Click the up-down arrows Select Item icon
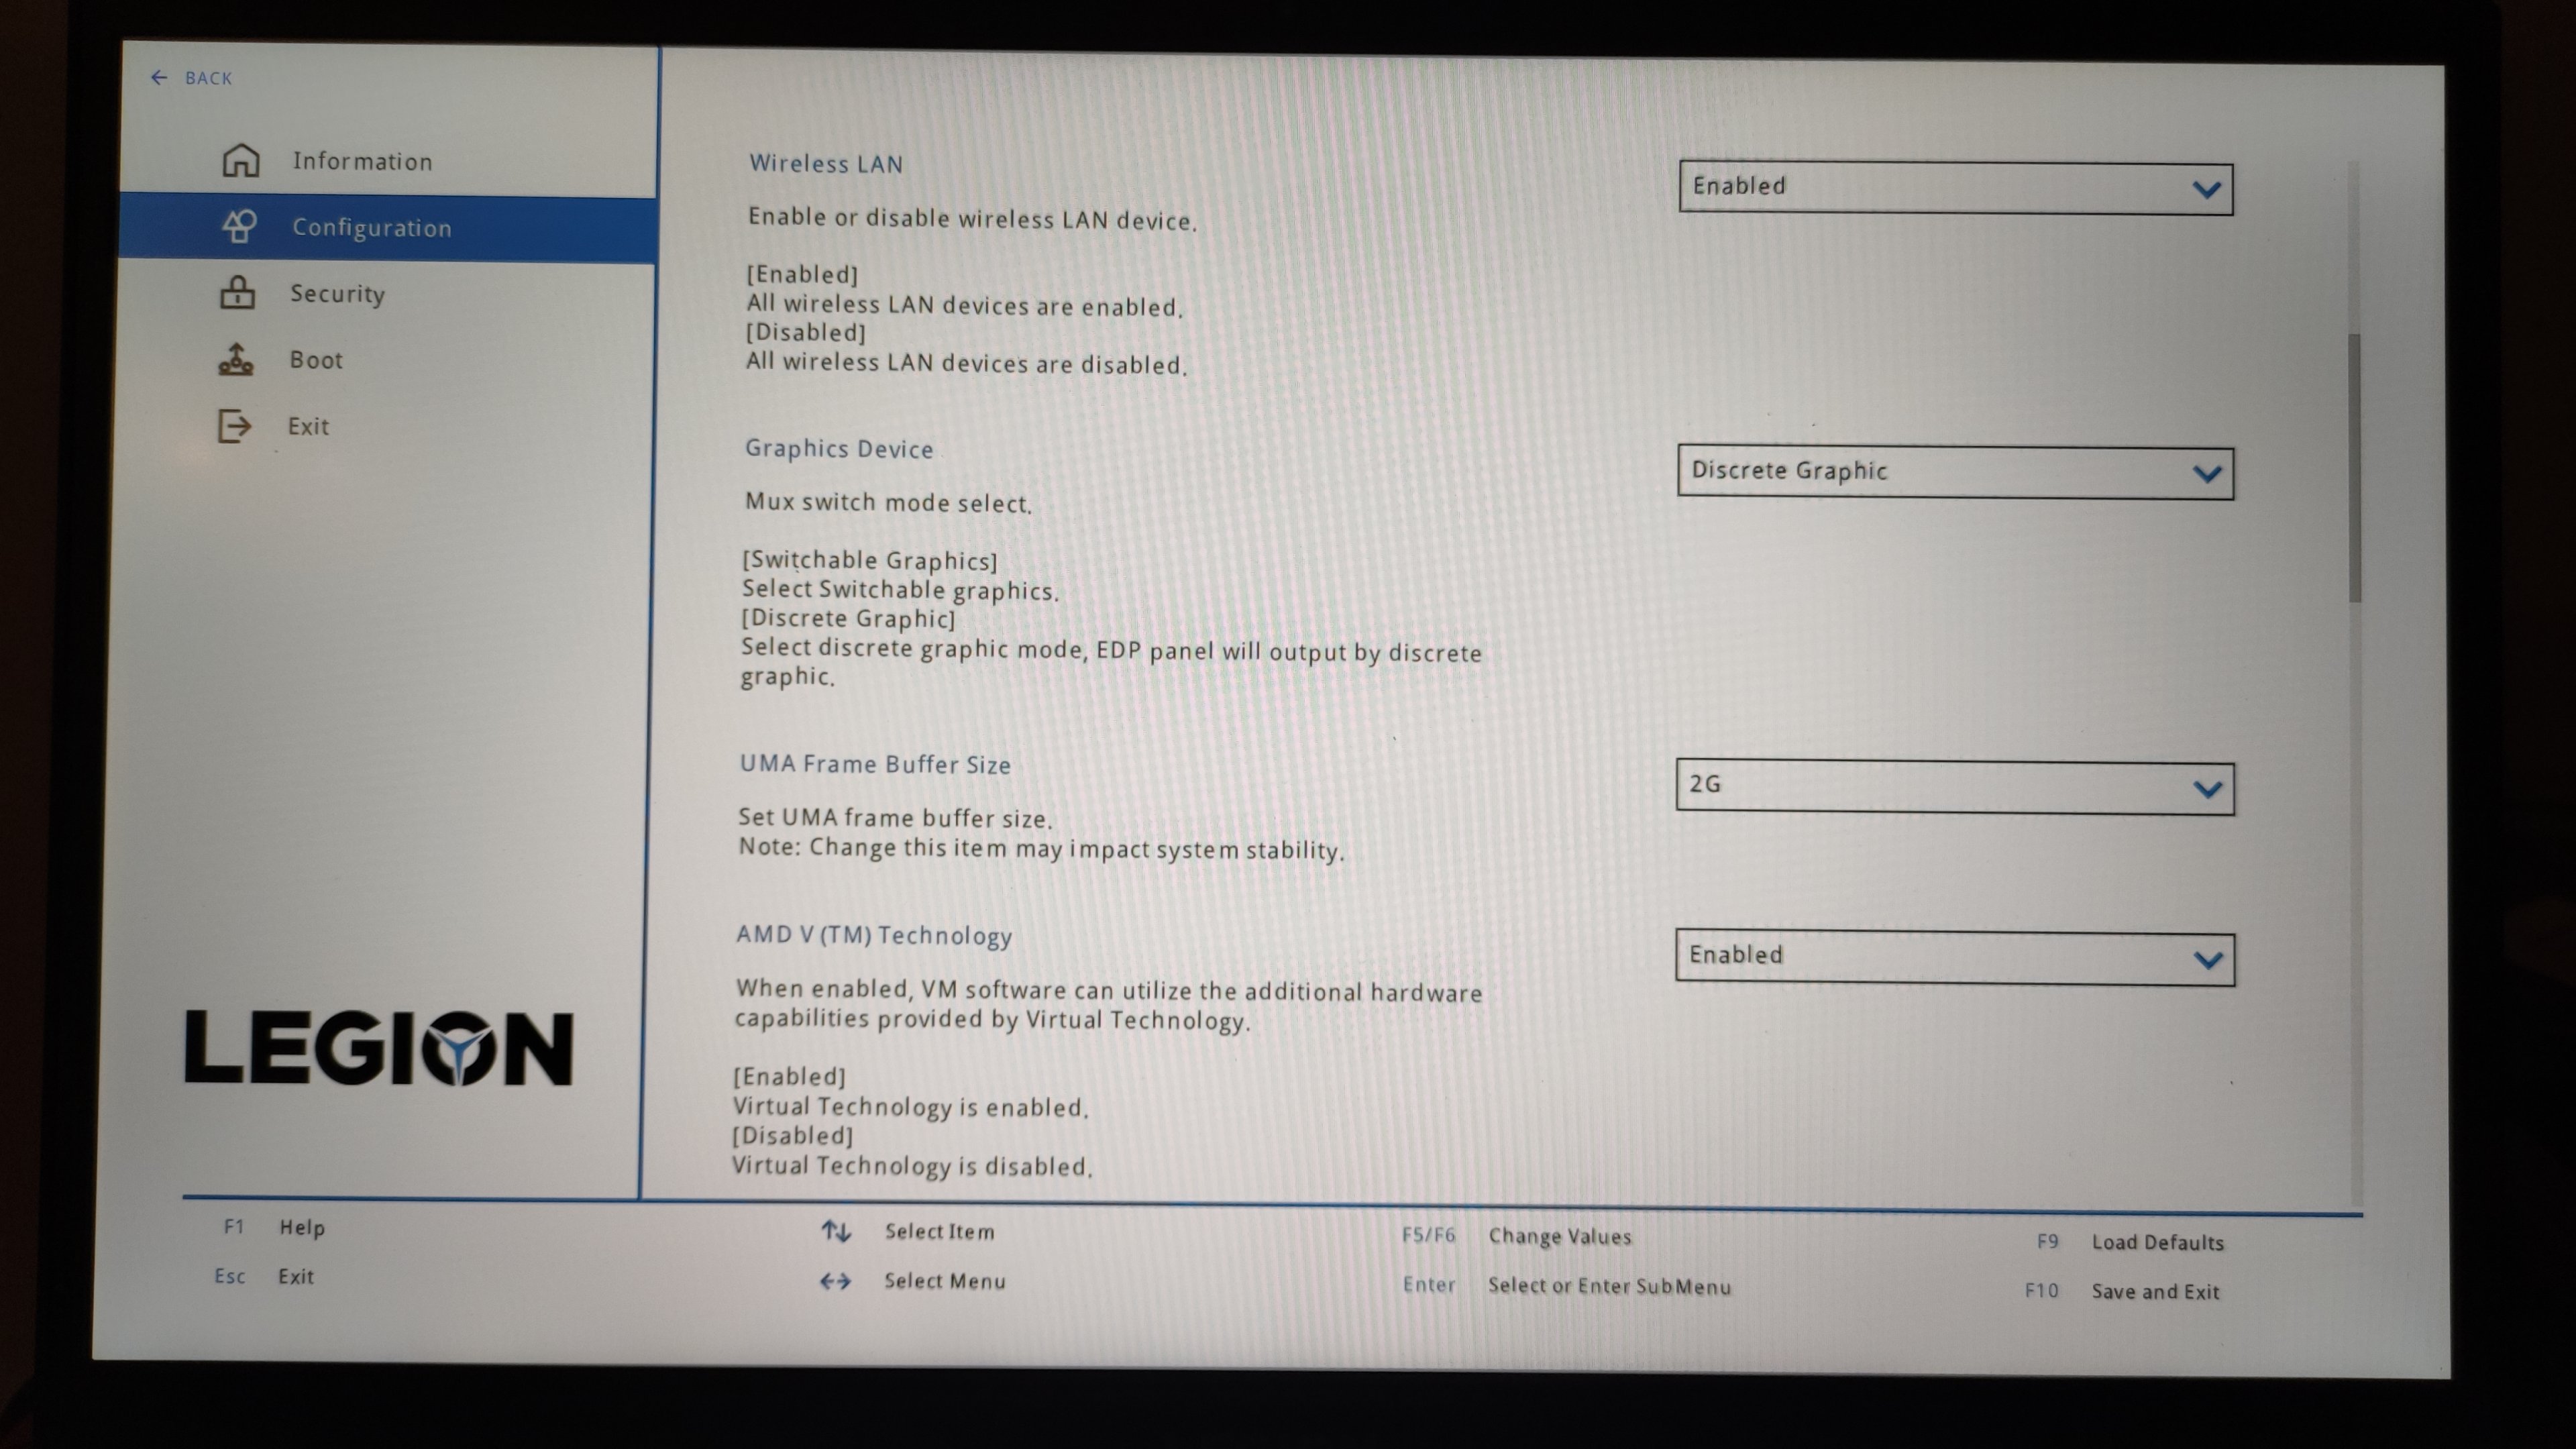Viewport: 2576px width, 1449px height. click(836, 1231)
